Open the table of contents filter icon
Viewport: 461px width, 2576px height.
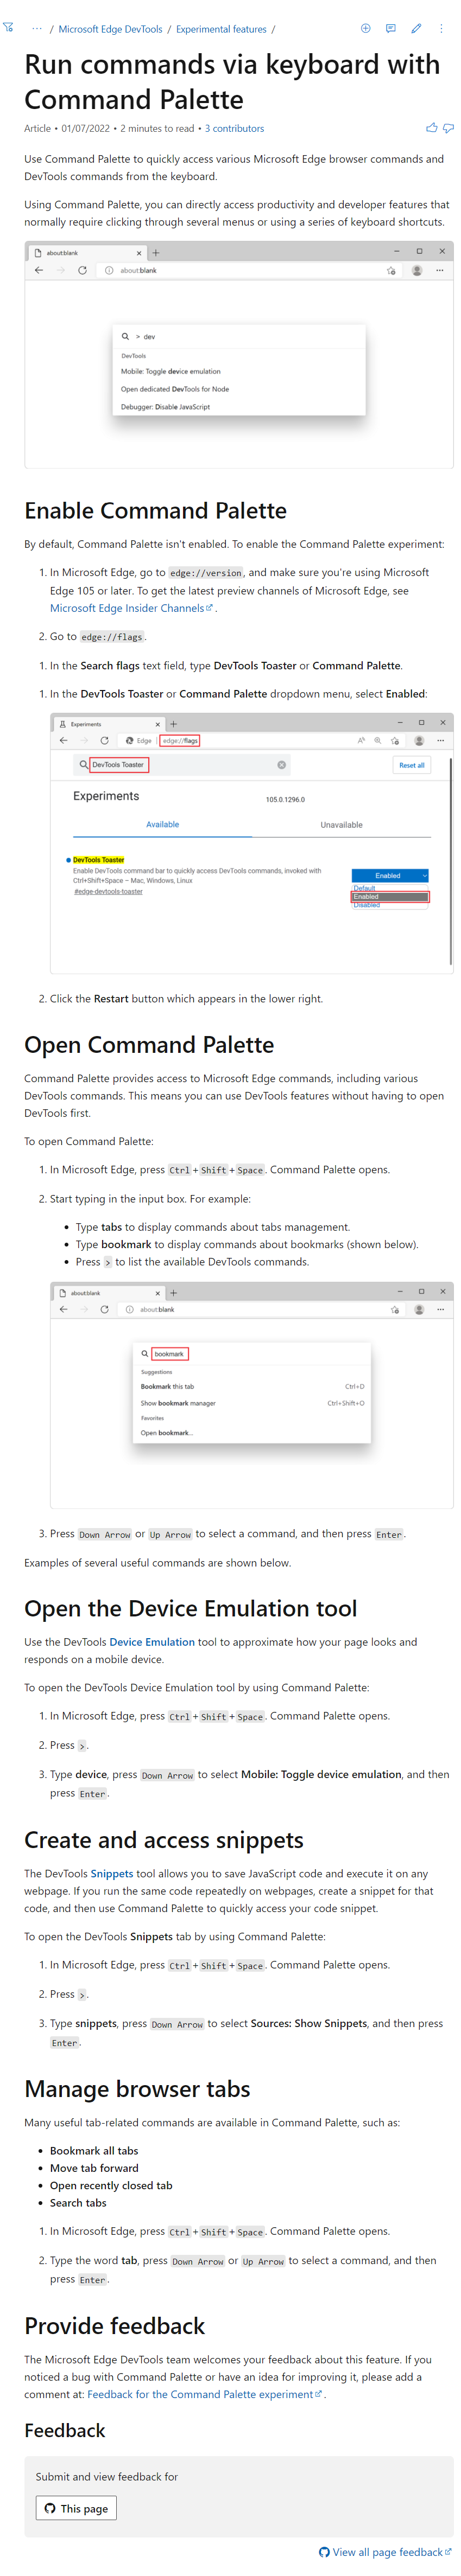tap(8, 28)
